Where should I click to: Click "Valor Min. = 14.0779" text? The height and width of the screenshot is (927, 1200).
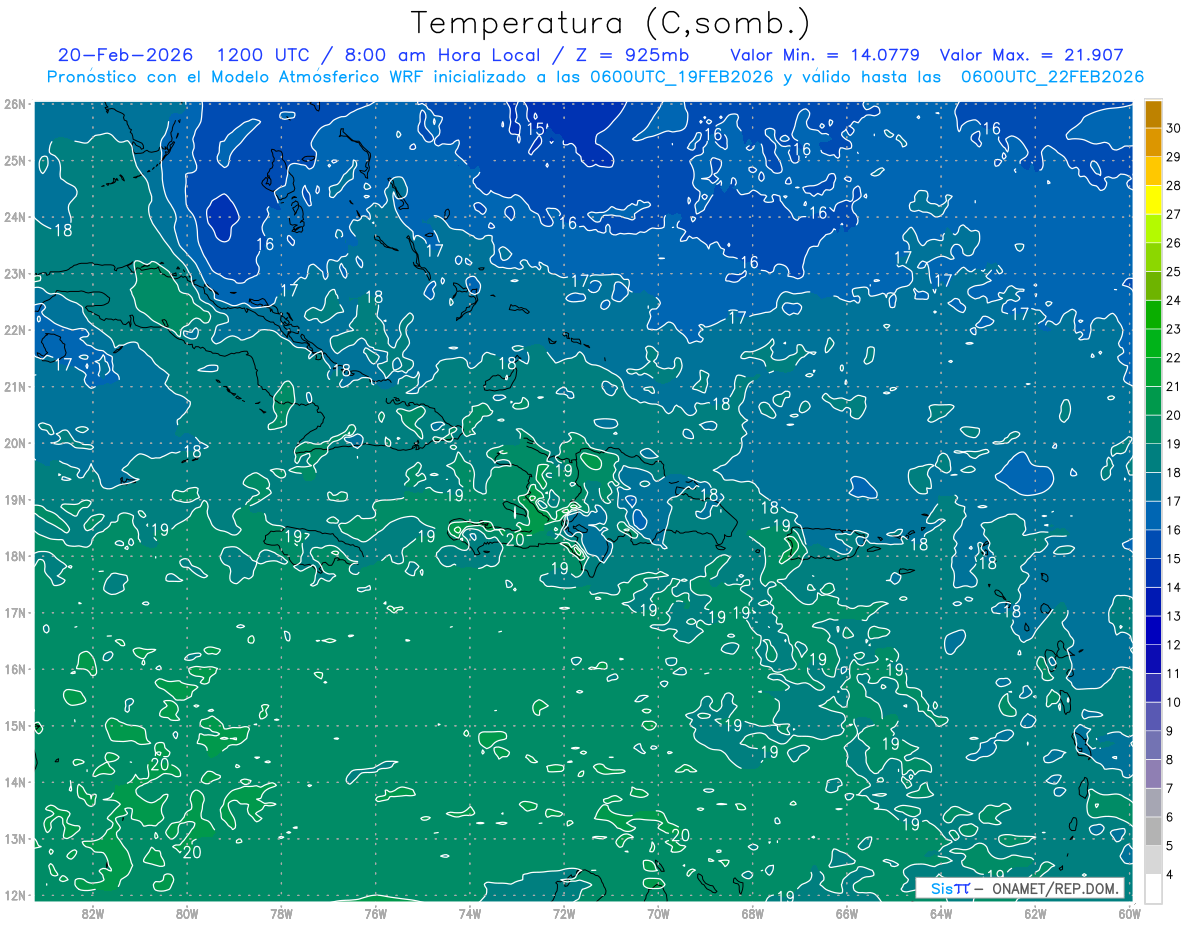tap(825, 55)
